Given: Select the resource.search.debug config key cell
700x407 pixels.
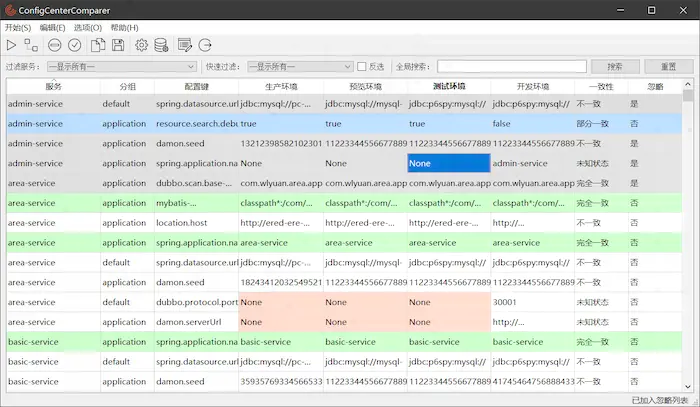Looking at the screenshot, I should [196, 124].
